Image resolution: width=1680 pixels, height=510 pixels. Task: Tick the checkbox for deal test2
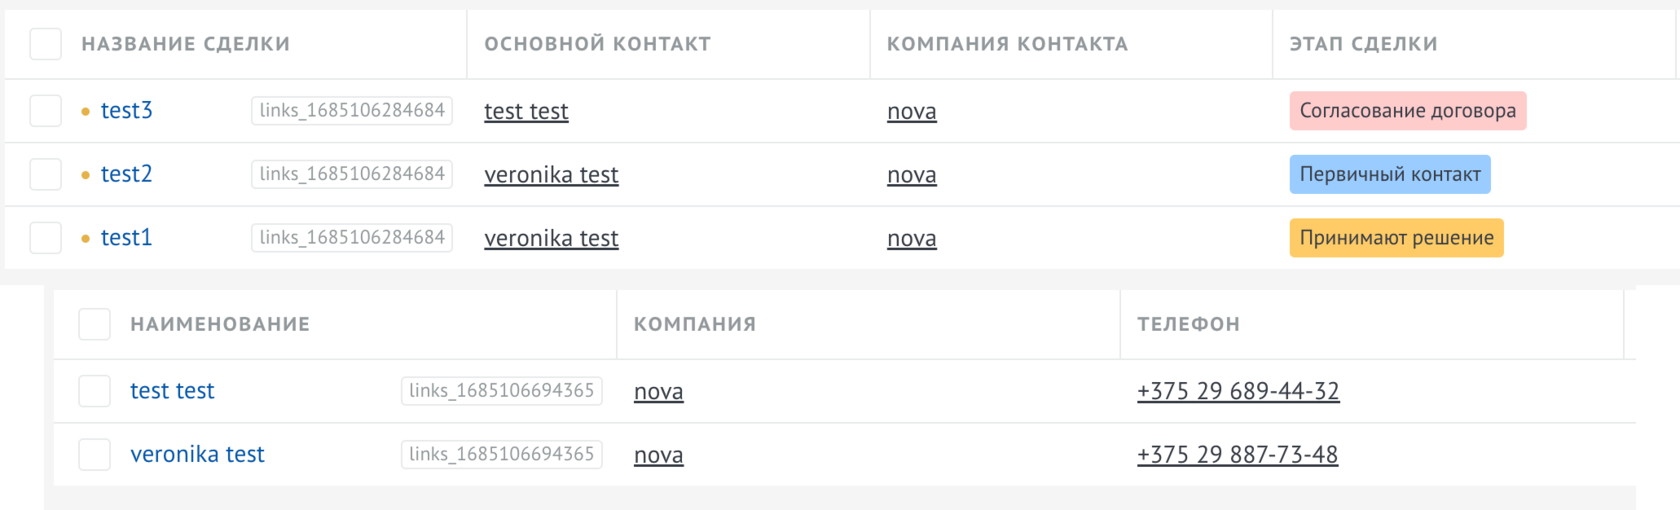[x=46, y=174]
